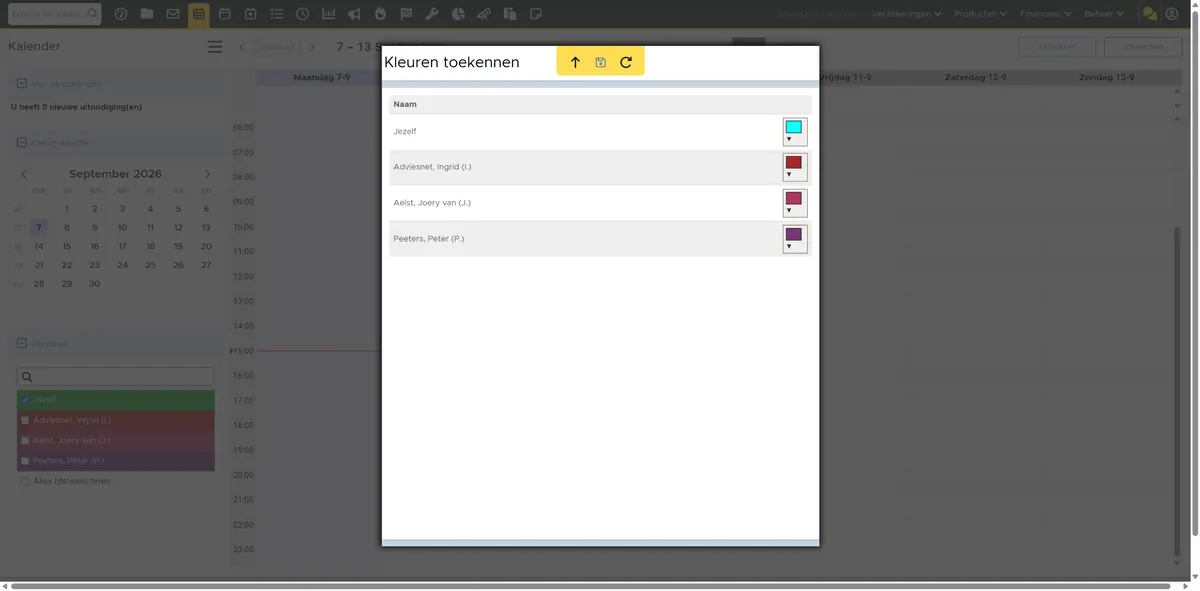Open the highlighted calendar grid icon
The image size is (1200, 591).
(x=199, y=14)
